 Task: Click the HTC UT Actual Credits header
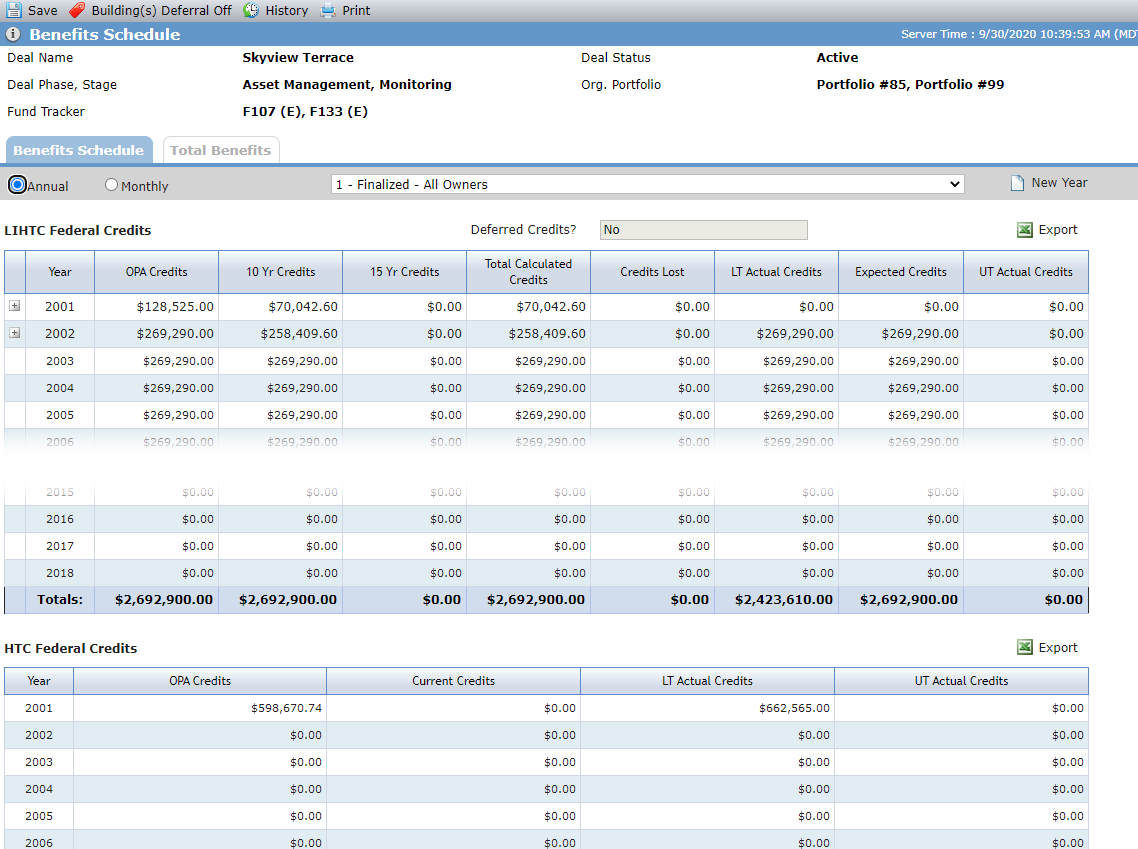[x=962, y=681]
